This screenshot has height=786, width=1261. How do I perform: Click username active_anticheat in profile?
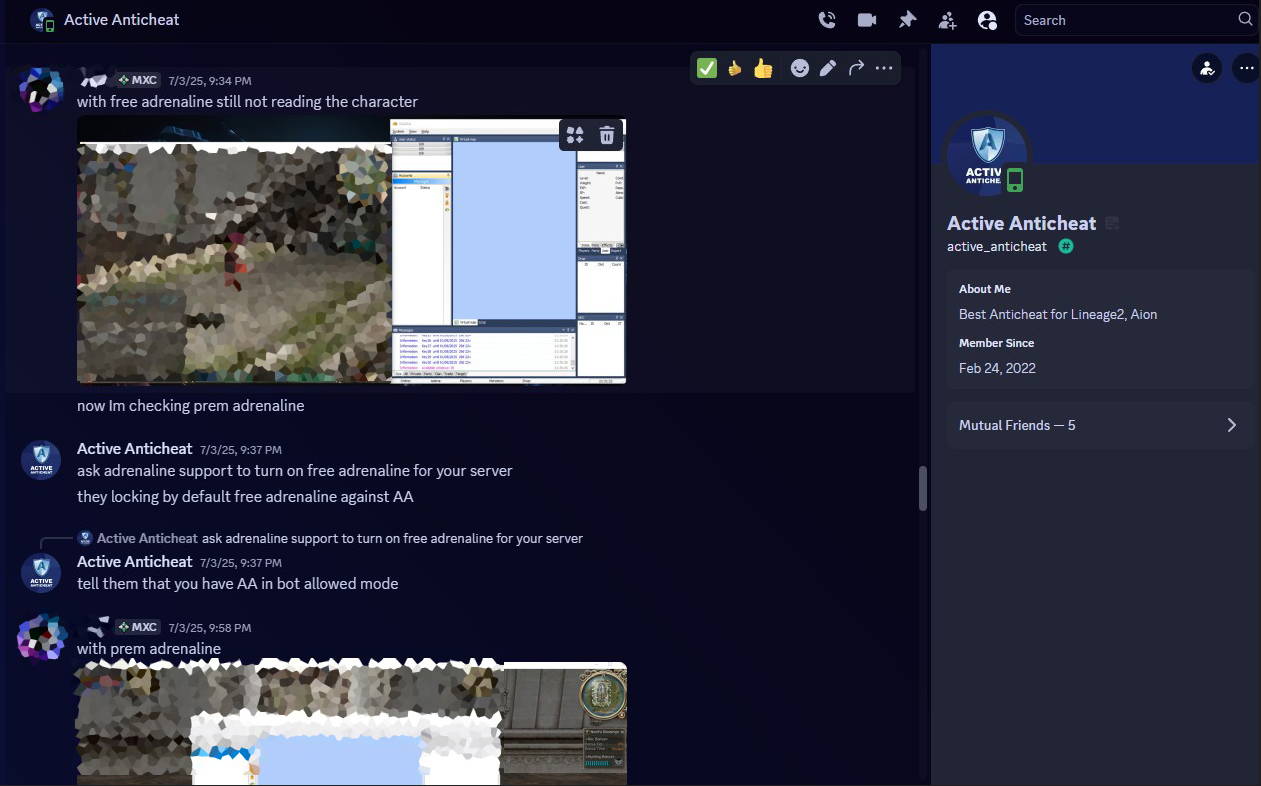996,246
